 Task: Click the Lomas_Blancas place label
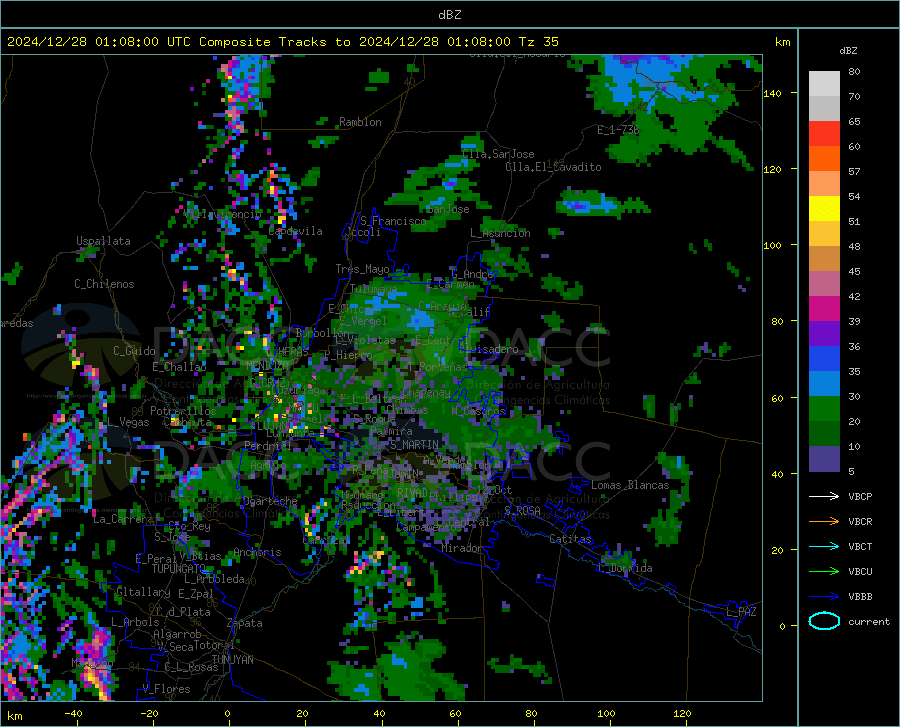point(630,485)
